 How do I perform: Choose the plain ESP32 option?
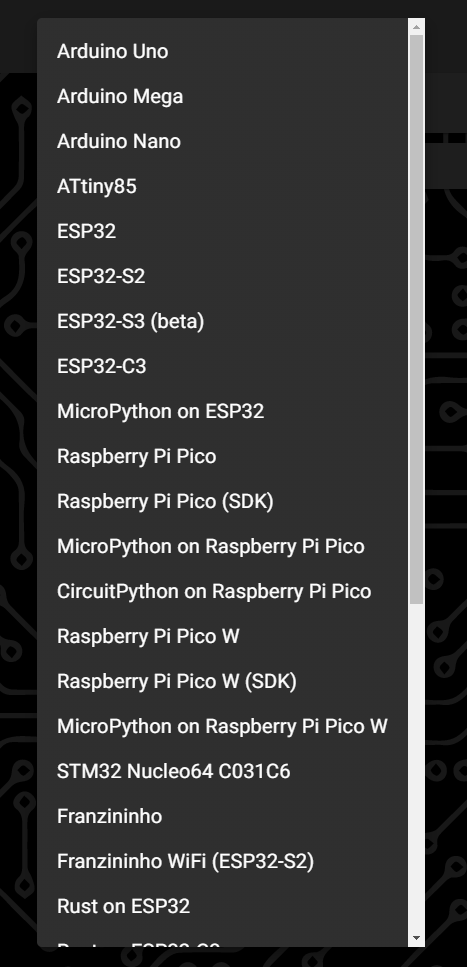[223, 231]
